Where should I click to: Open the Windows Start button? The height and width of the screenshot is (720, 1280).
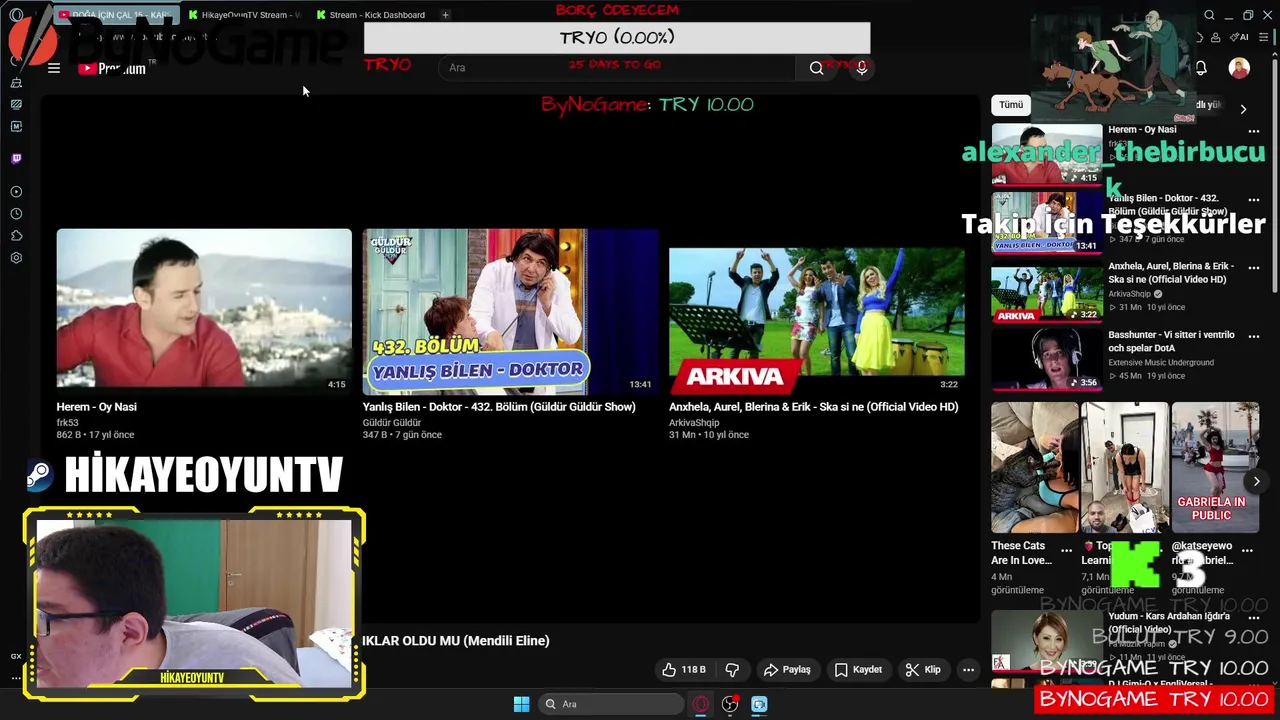click(521, 704)
